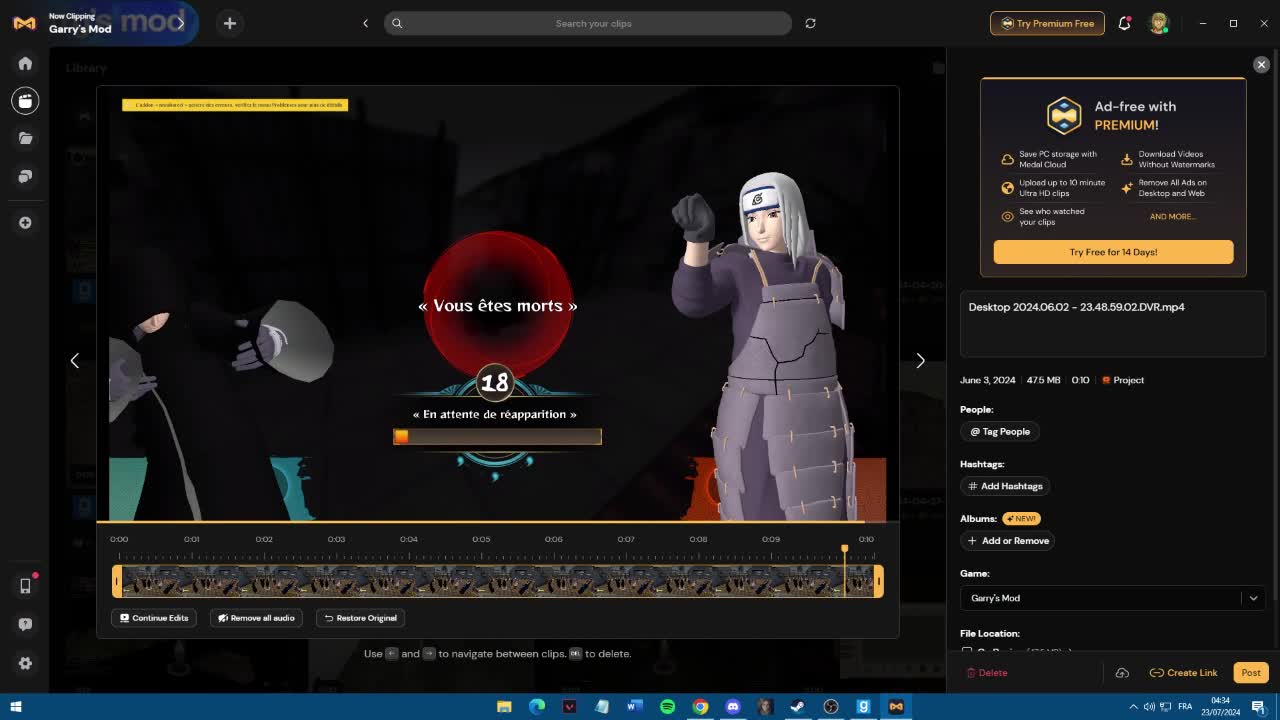Show the next clip
1280x720 pixels.
coord(920,360)
